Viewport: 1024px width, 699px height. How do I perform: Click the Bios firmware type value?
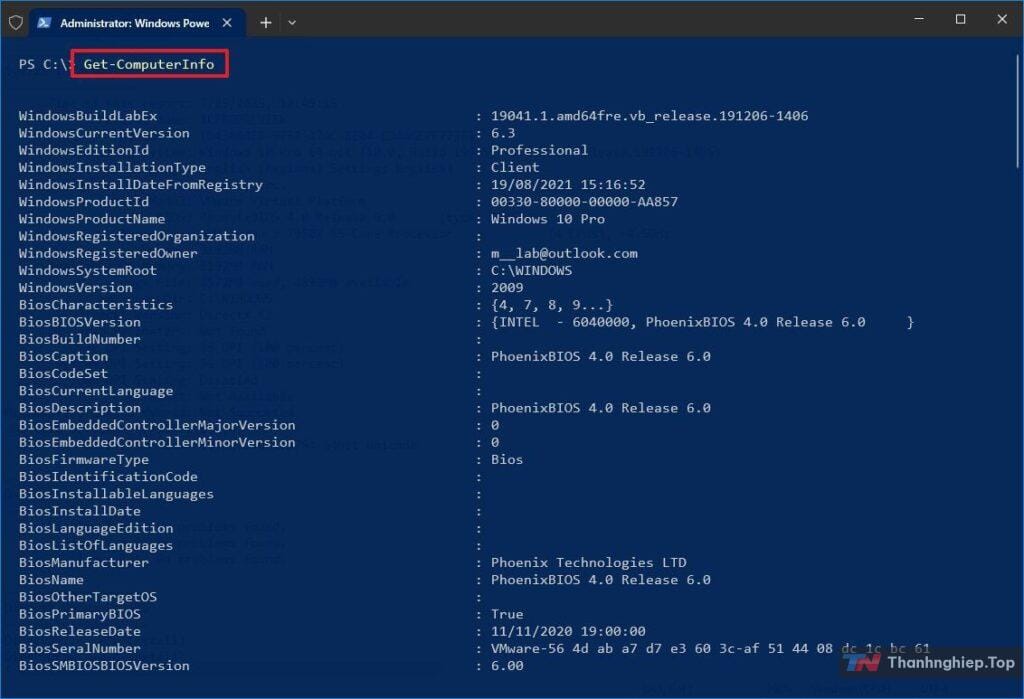pyautogui.click(x=507, y=460)
